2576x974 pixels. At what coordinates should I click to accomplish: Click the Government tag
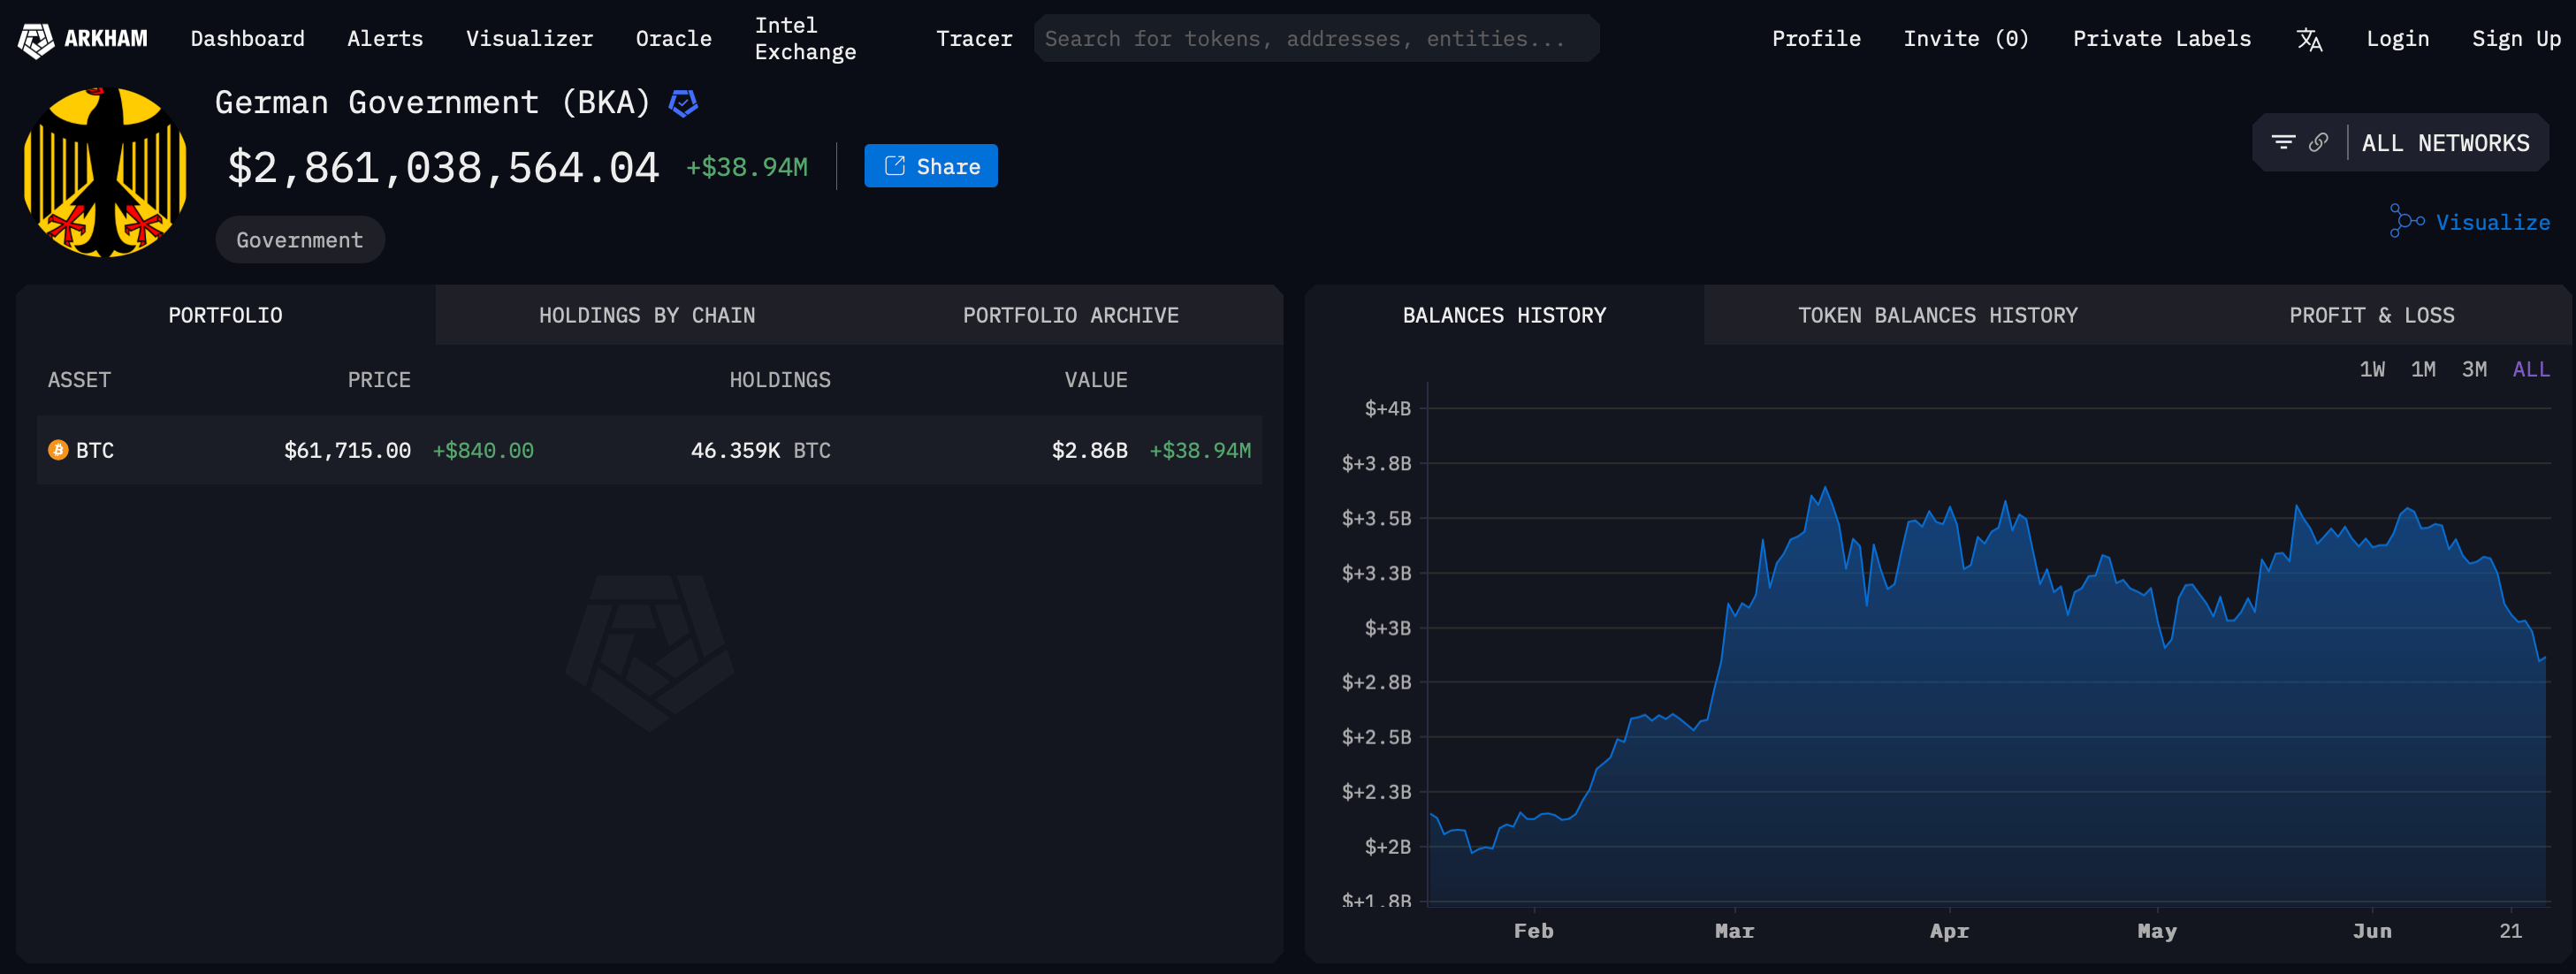[x=300, y=240]
